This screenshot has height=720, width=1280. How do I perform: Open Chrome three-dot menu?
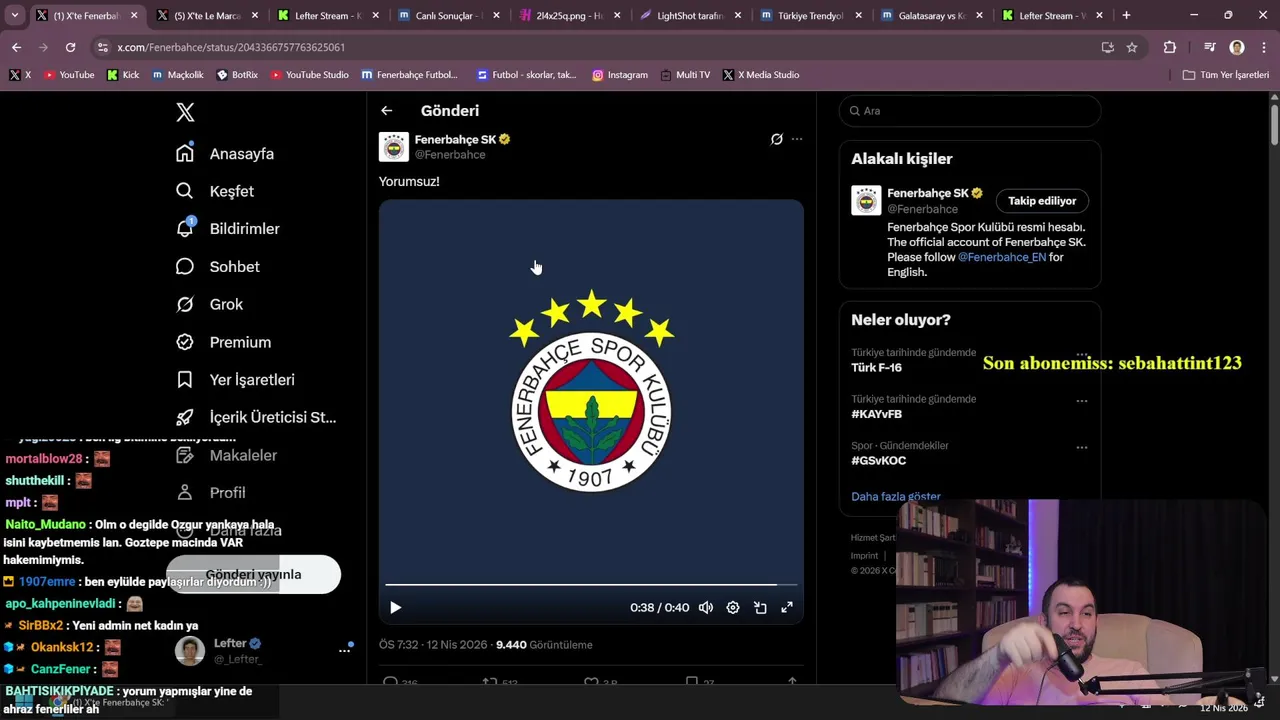click(1263, 47)
